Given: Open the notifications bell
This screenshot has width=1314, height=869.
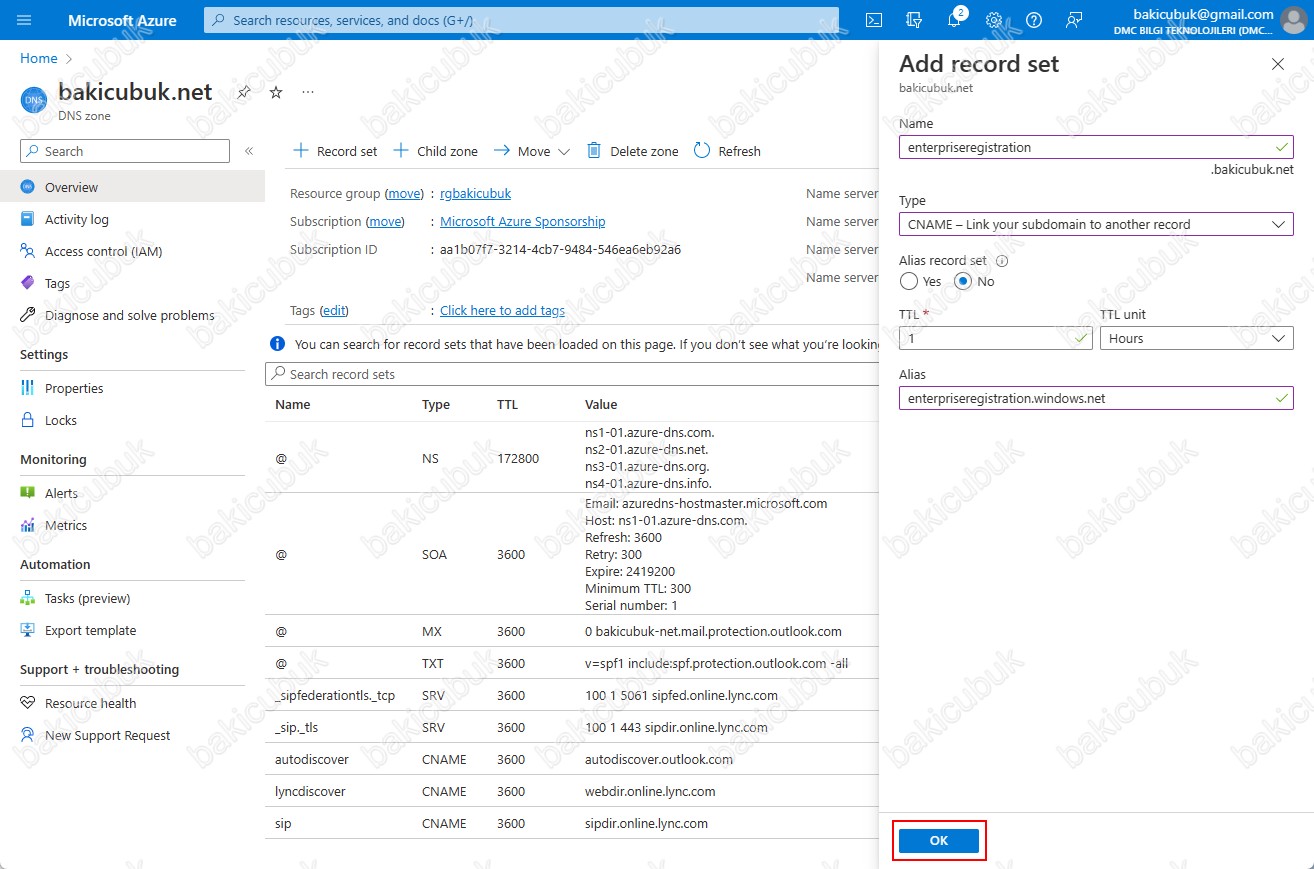Looking at the screenshot, I should point(954,20).
